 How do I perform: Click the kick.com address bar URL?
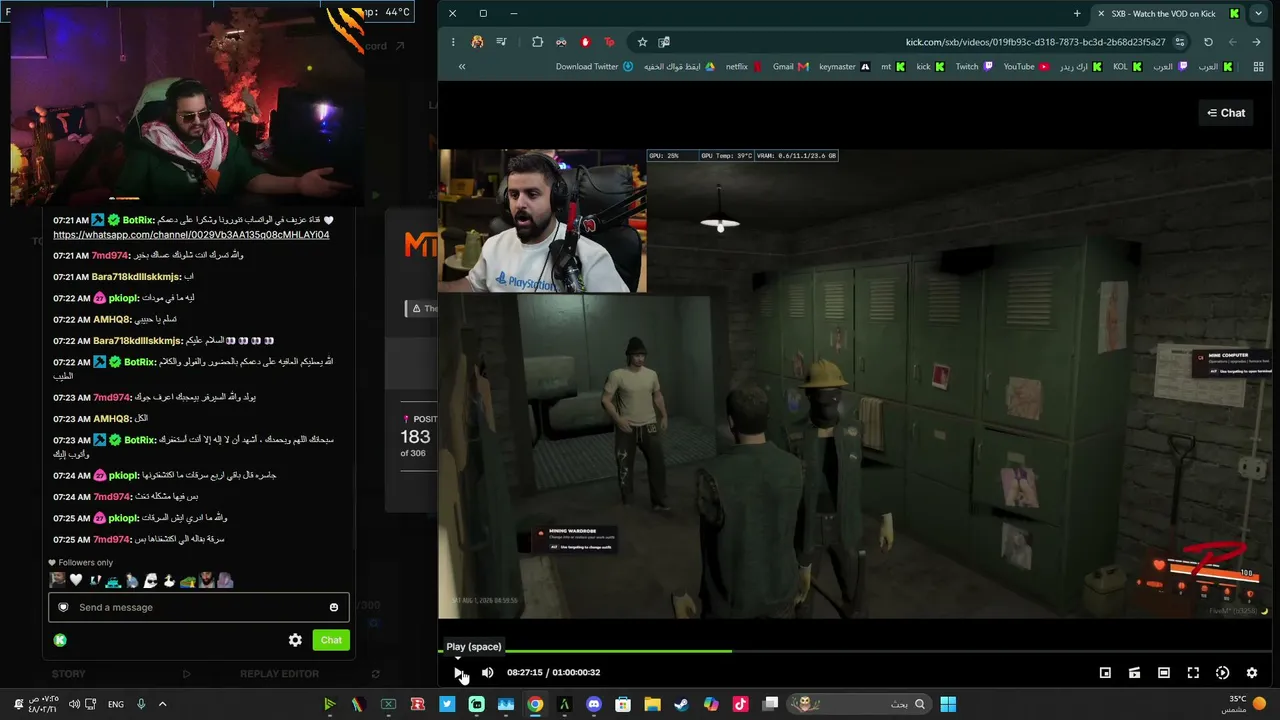pos(1035,42)
